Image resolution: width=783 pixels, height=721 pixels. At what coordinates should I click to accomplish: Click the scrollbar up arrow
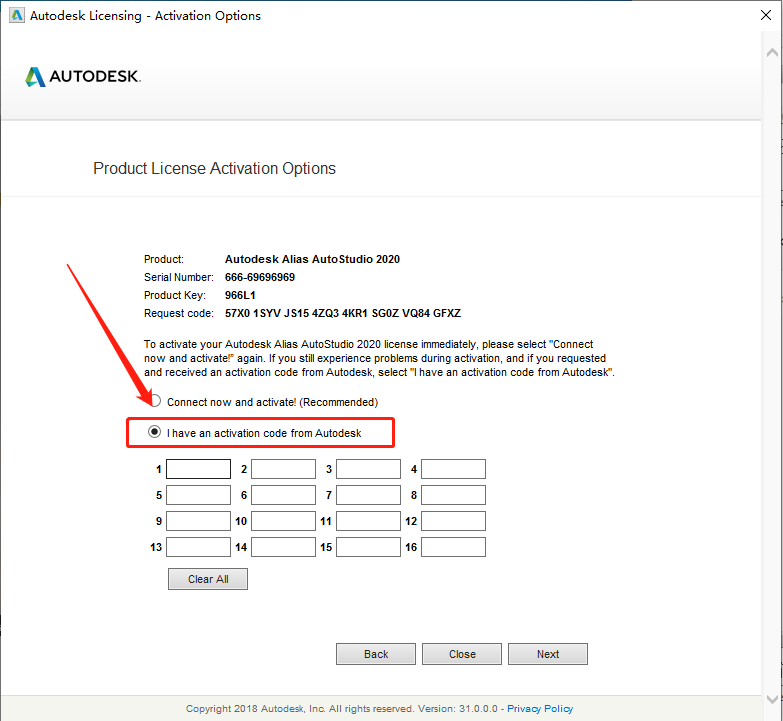click(x=772, y=52)
